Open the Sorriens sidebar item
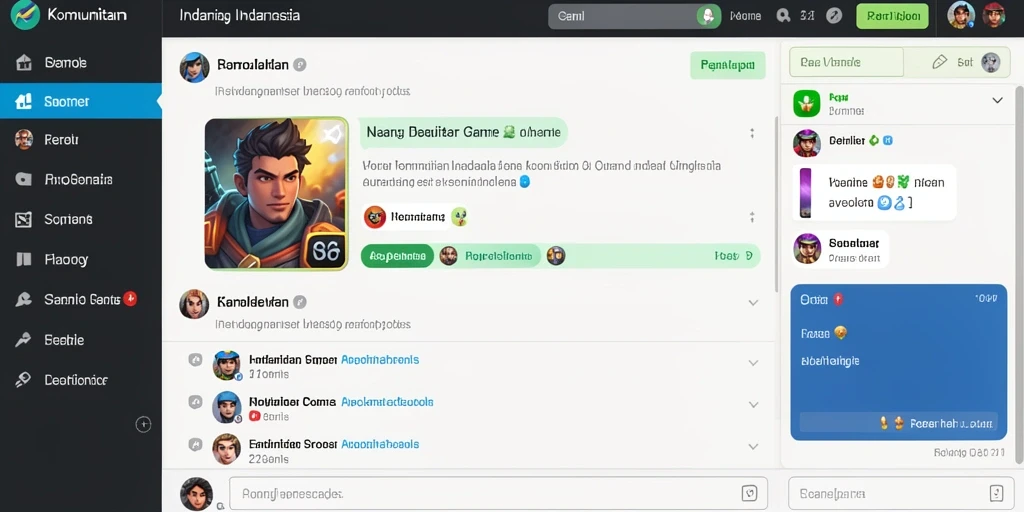Screen dimensions: 1024x512 pos(81,219)
